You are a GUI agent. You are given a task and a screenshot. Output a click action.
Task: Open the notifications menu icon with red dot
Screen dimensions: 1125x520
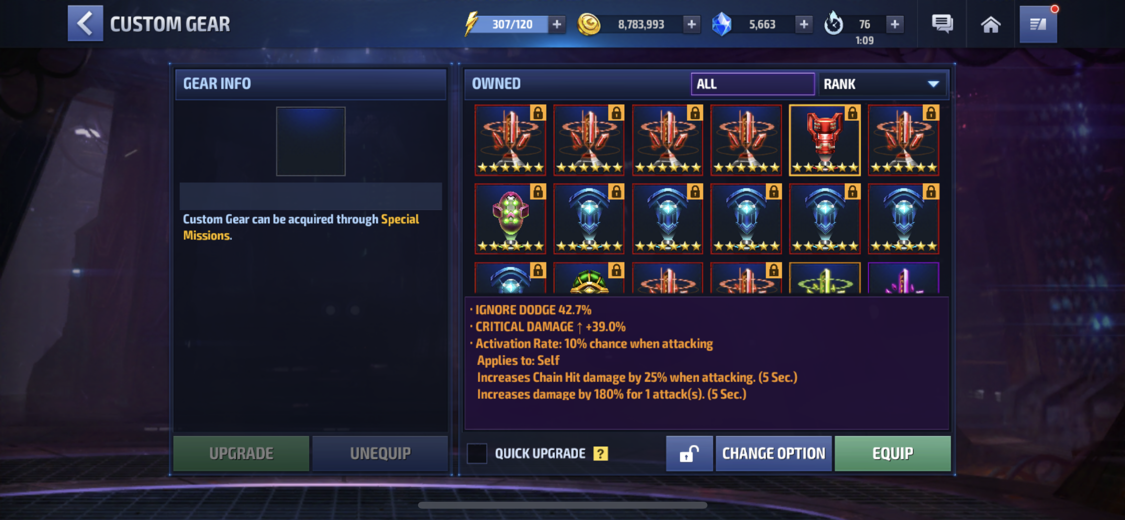pos(1038,24)
